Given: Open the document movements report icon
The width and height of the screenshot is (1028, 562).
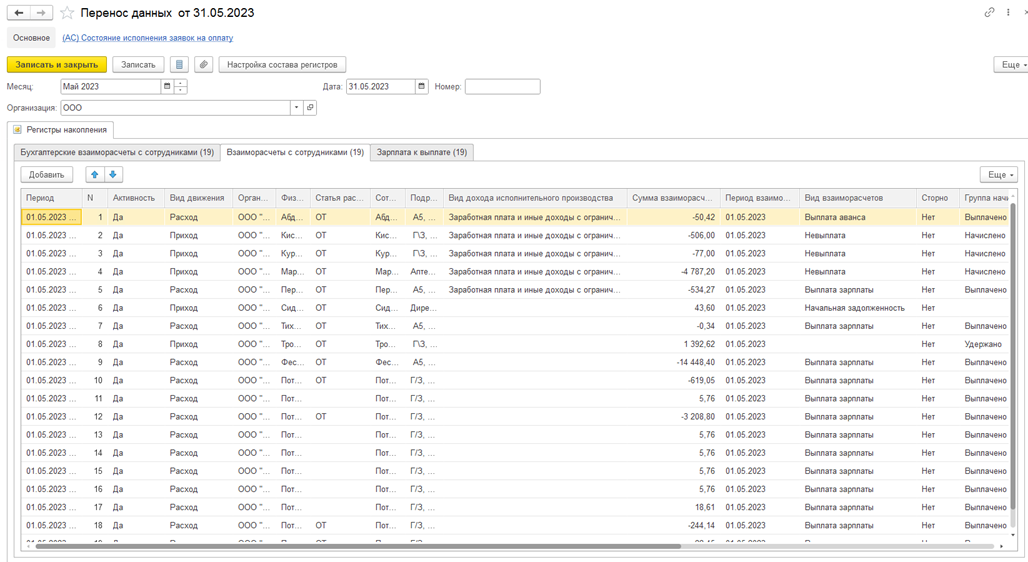Looking at the screenshot, I should [179, 64].
